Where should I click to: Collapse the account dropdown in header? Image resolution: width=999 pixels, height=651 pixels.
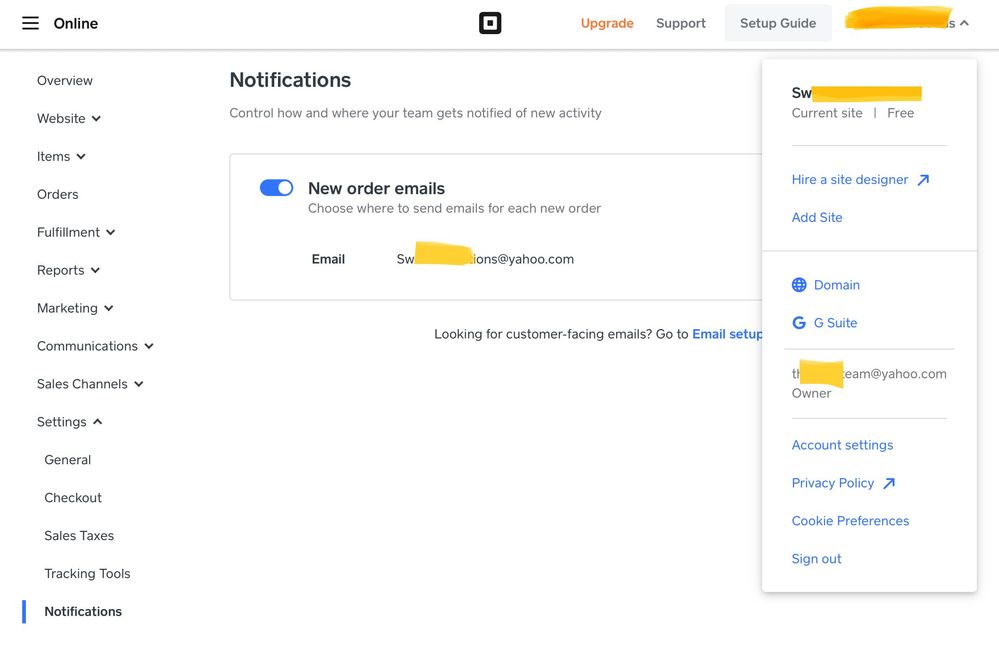pos(963,23)
